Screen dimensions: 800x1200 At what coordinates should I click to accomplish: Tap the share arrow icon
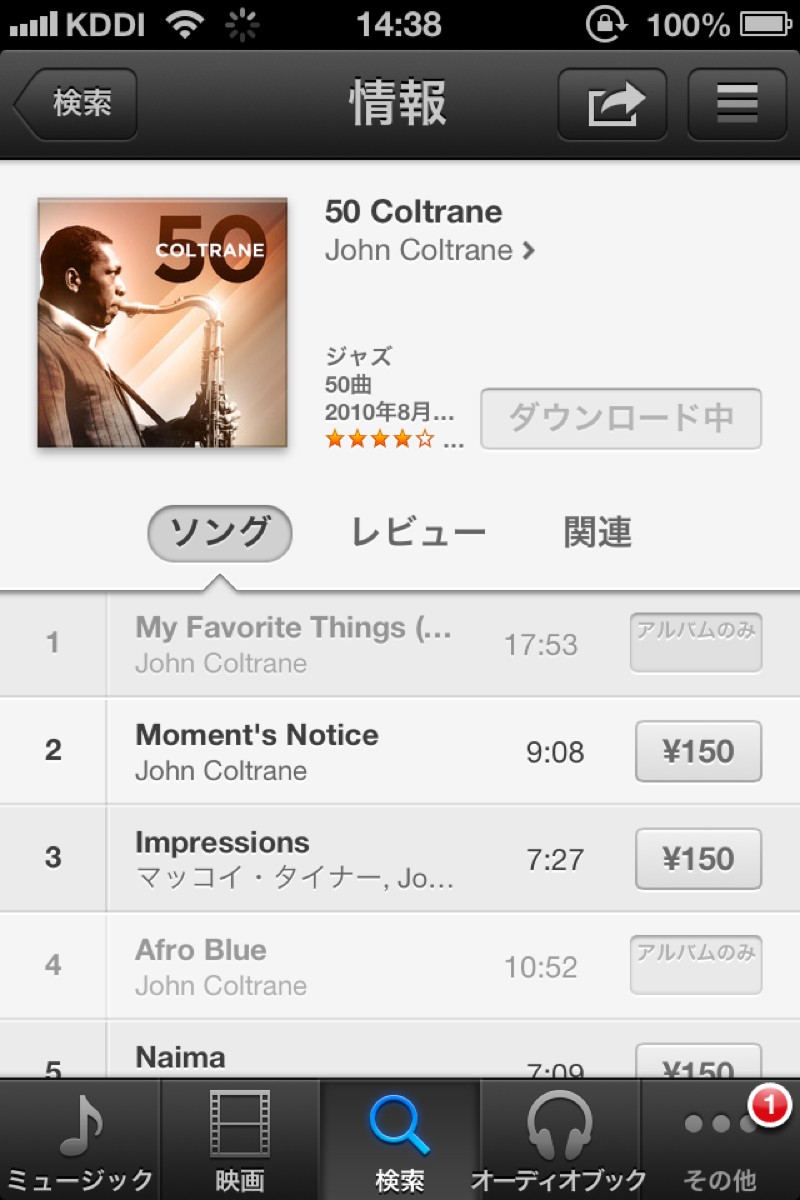coord(612,104)
